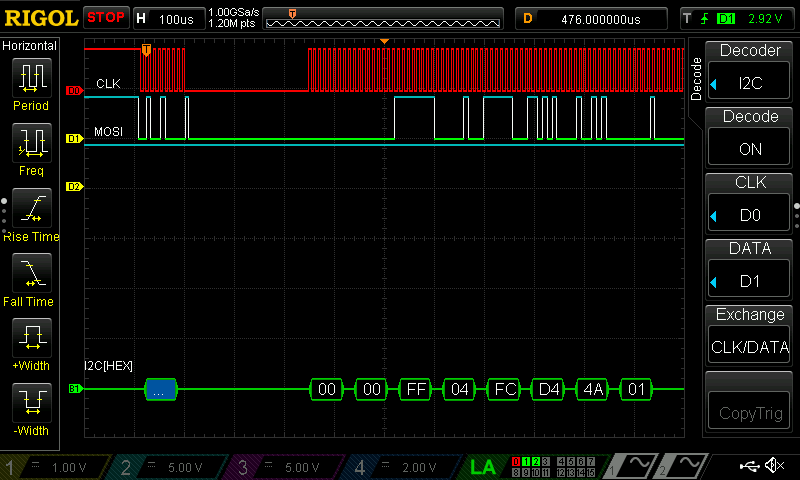This screenshot has height=480, width=800.
Task: Select the Period measurement icon
Action: (x=32, y=78)
